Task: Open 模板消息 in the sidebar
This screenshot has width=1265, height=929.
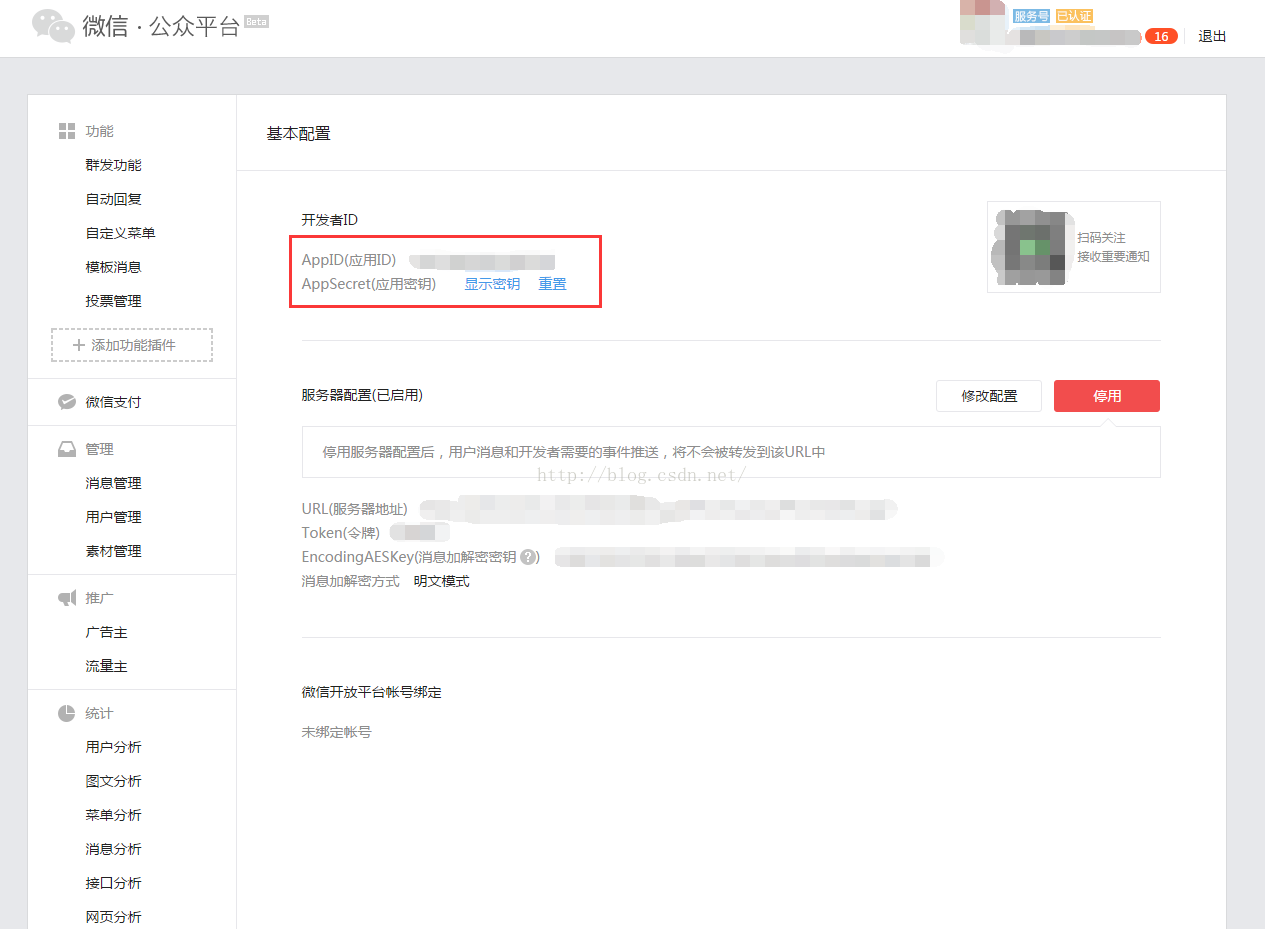Action: pos(114,267)
